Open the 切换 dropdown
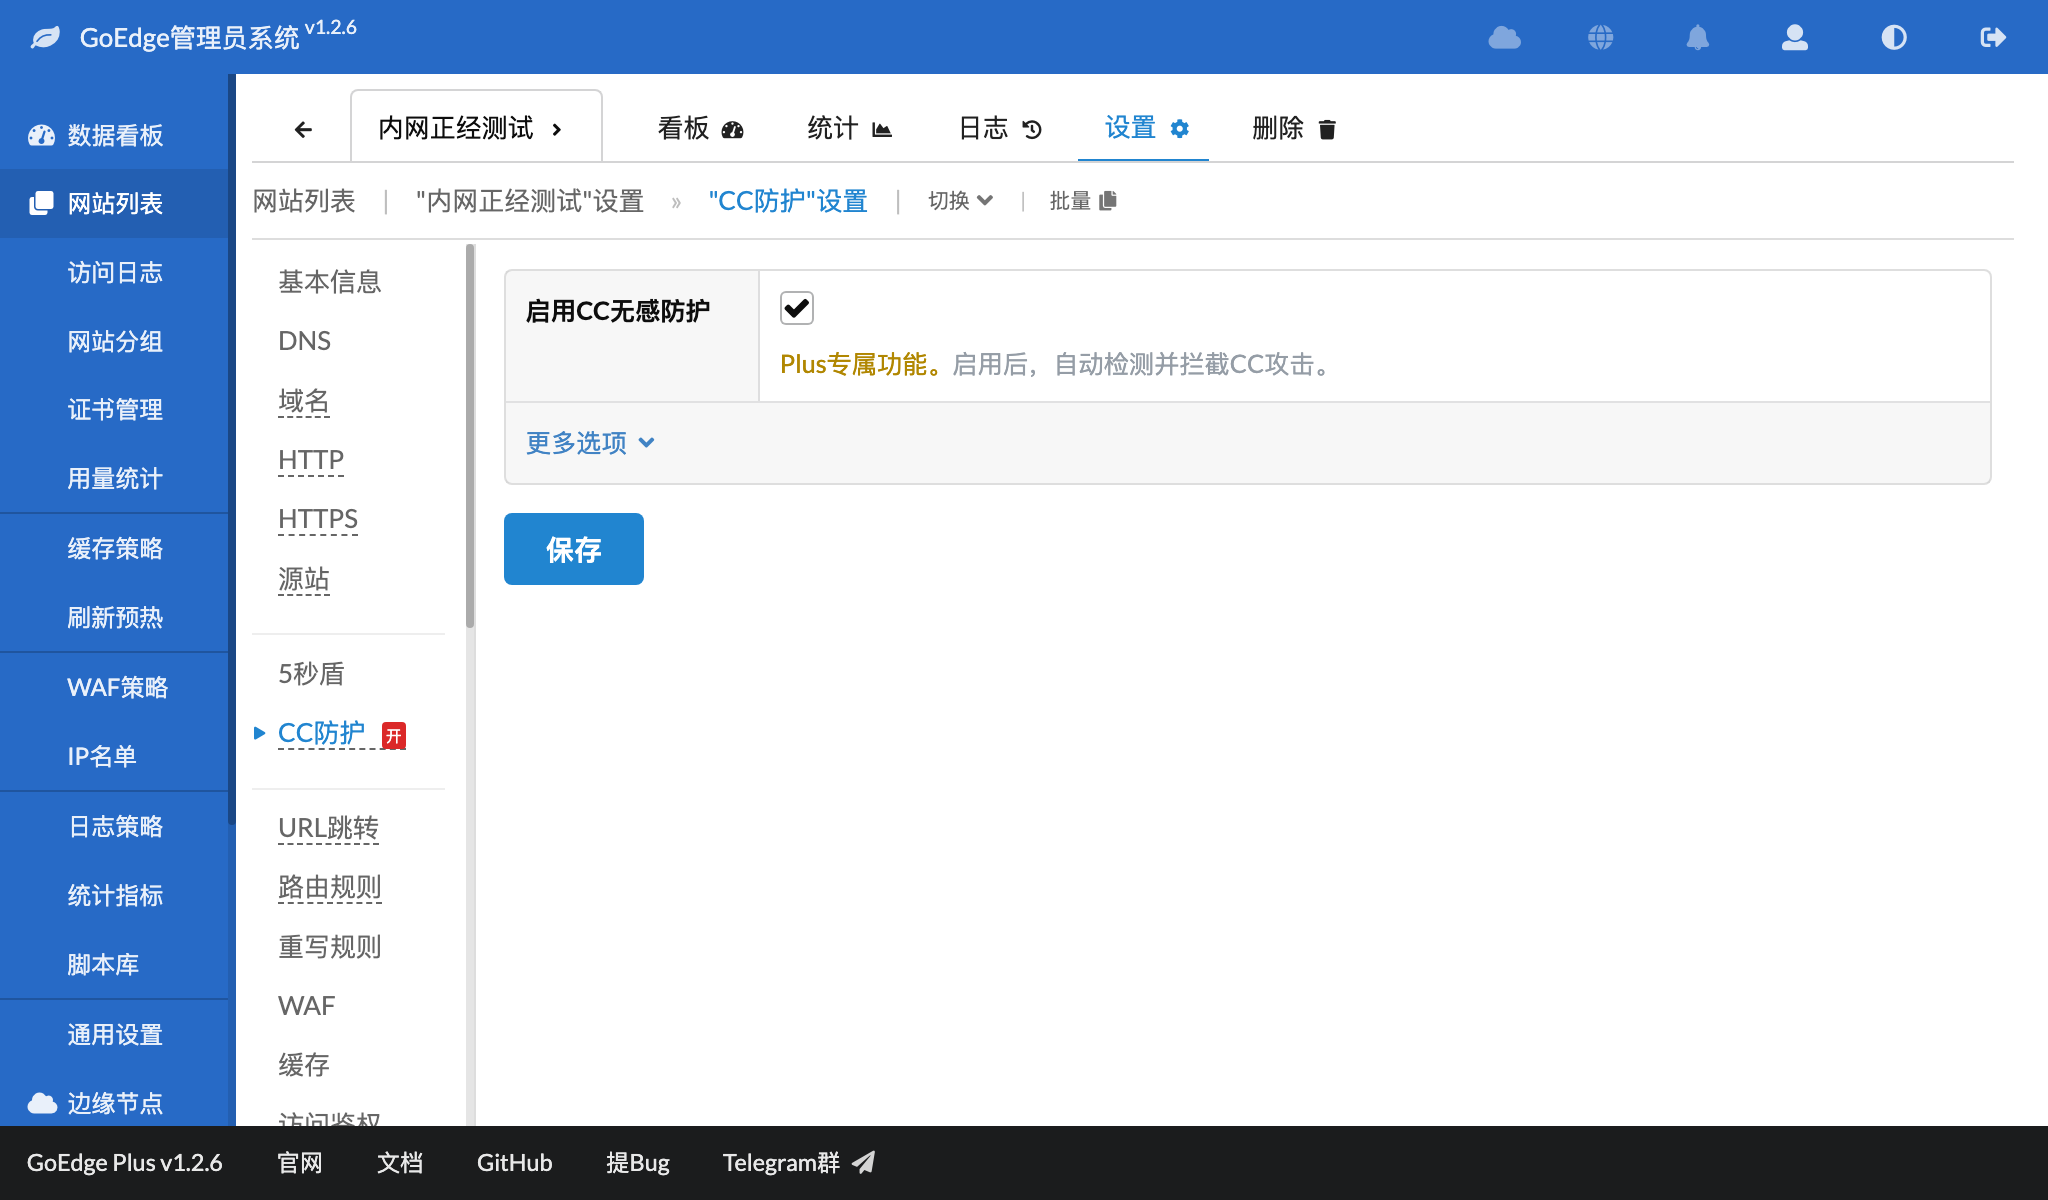The height and width of the screenshot is (1200, 2048). coord(960,201)
